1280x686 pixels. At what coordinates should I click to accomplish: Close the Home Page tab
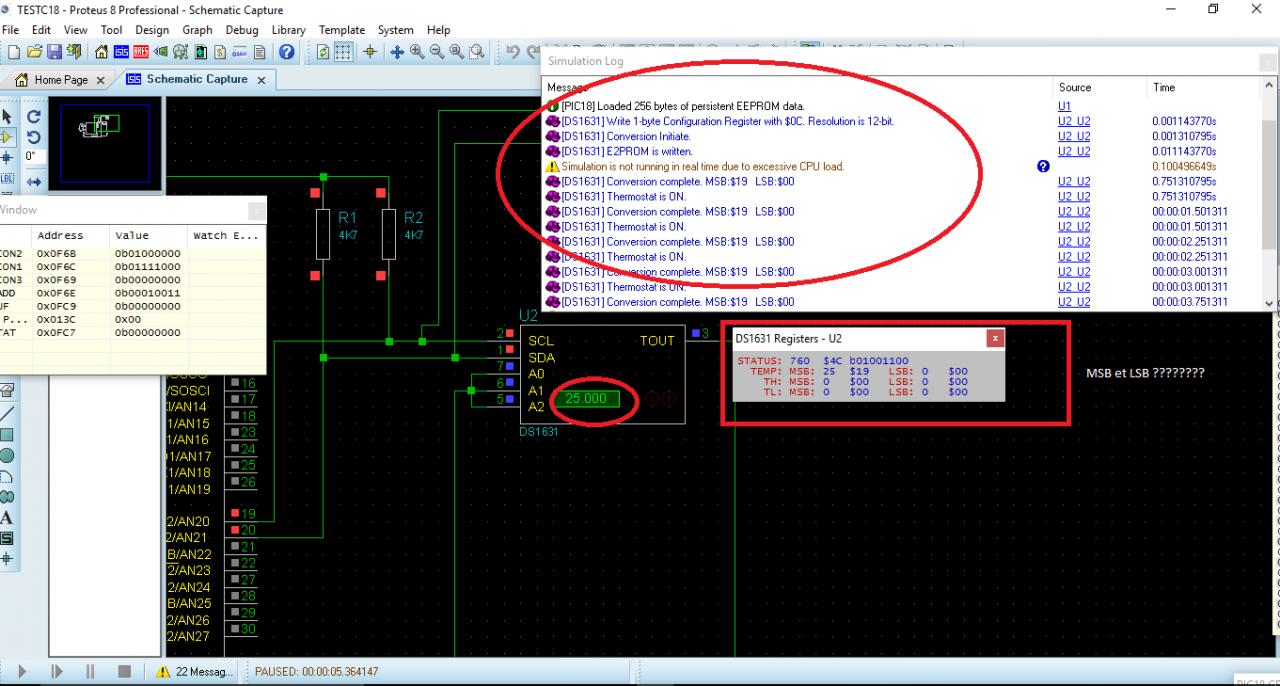[x=101, y=81]
